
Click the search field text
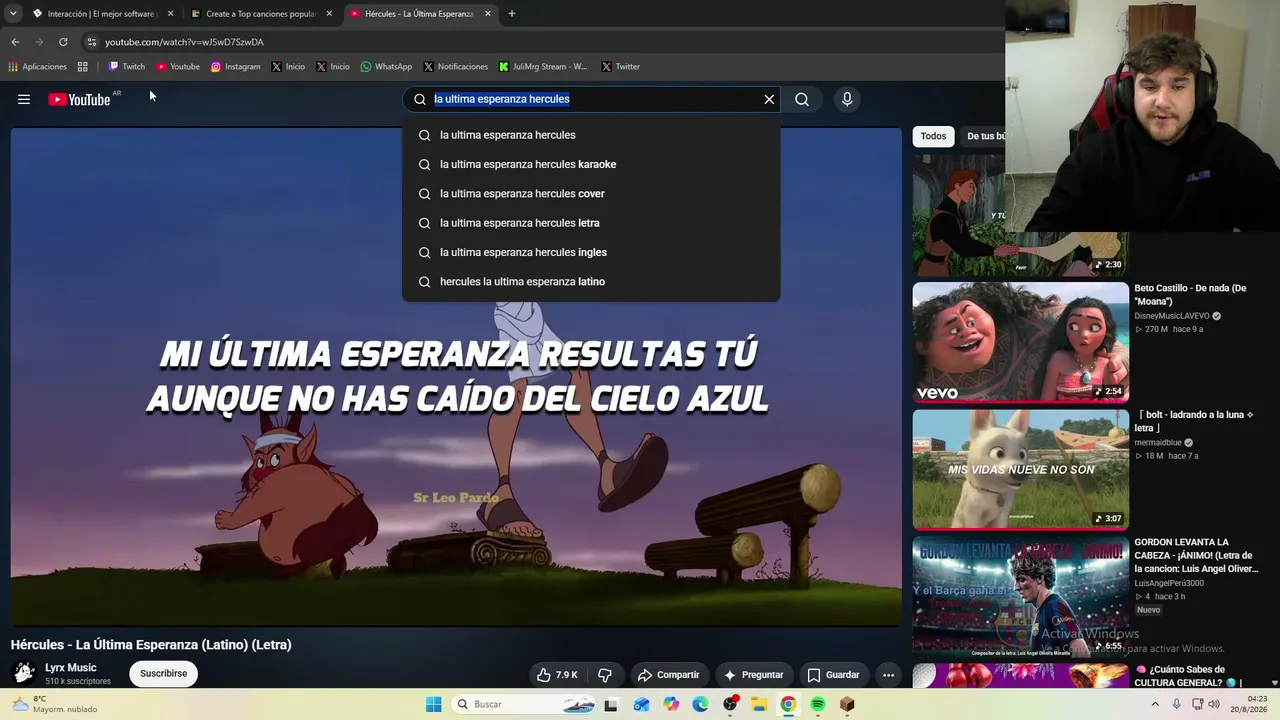pyautogui.click(x=502, y=99)
